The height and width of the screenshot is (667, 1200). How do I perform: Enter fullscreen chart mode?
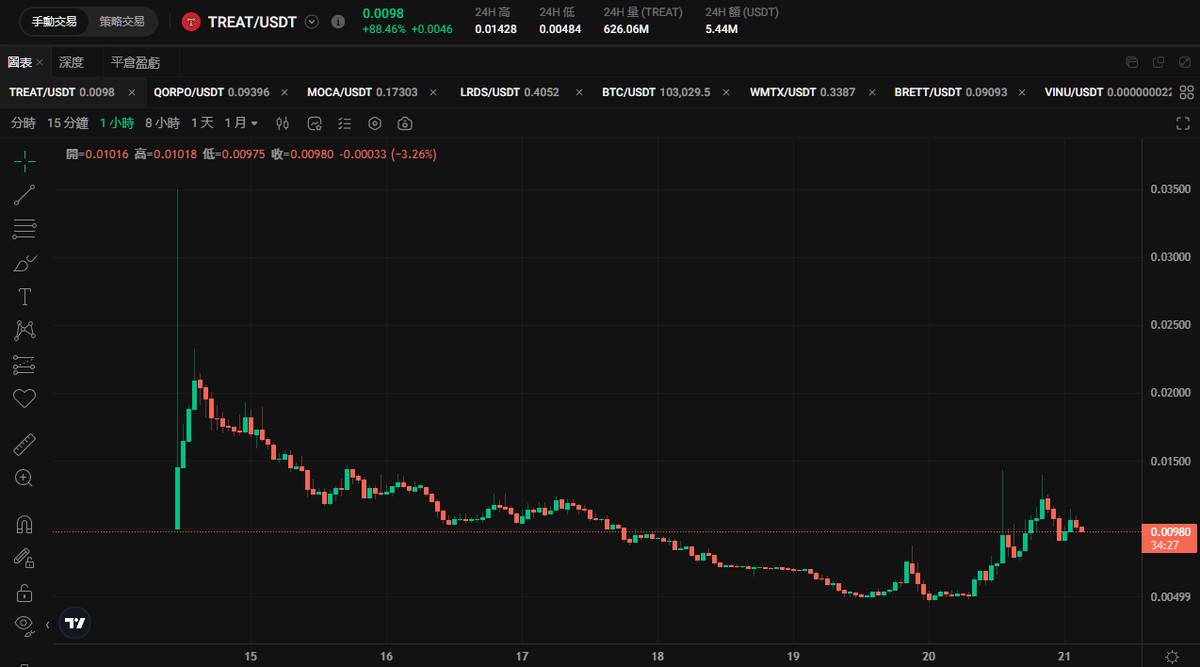coord(1182,124)
